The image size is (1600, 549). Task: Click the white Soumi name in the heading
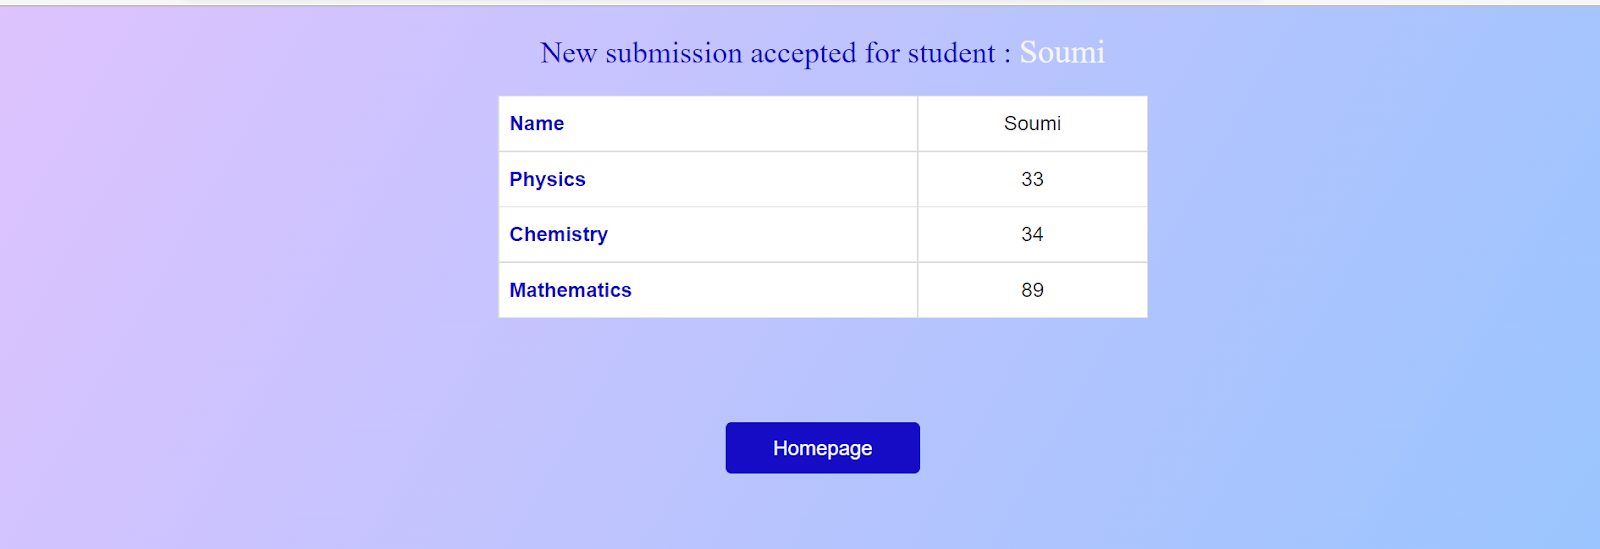point(1062,53)
